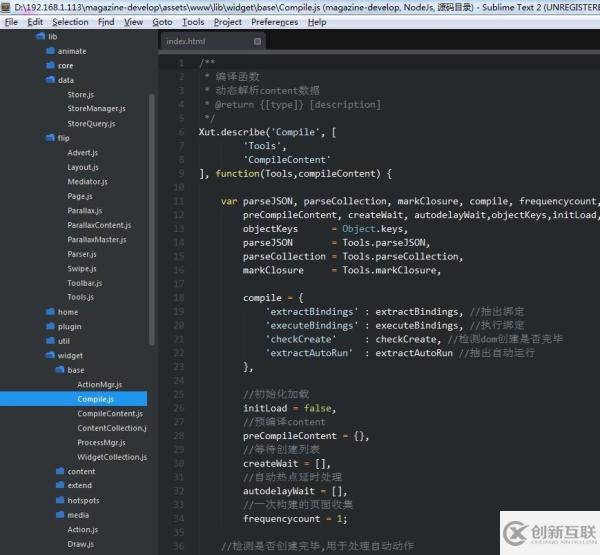Click the util folder icon

pos(51,341)
